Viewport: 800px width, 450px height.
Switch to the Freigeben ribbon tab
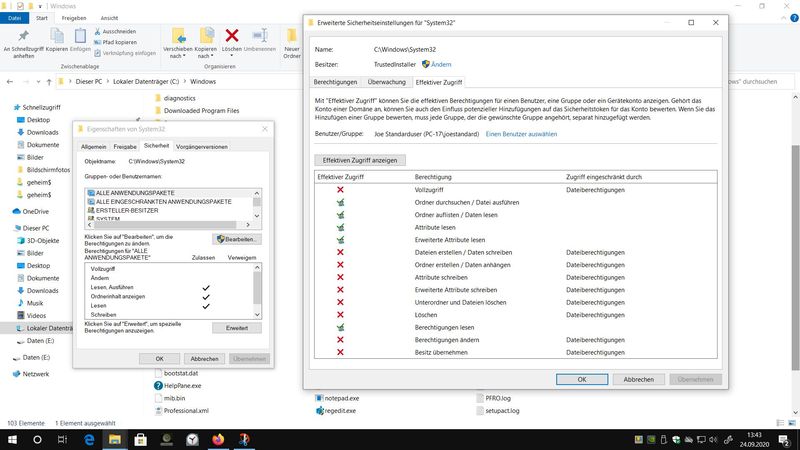tap(74, 18)
